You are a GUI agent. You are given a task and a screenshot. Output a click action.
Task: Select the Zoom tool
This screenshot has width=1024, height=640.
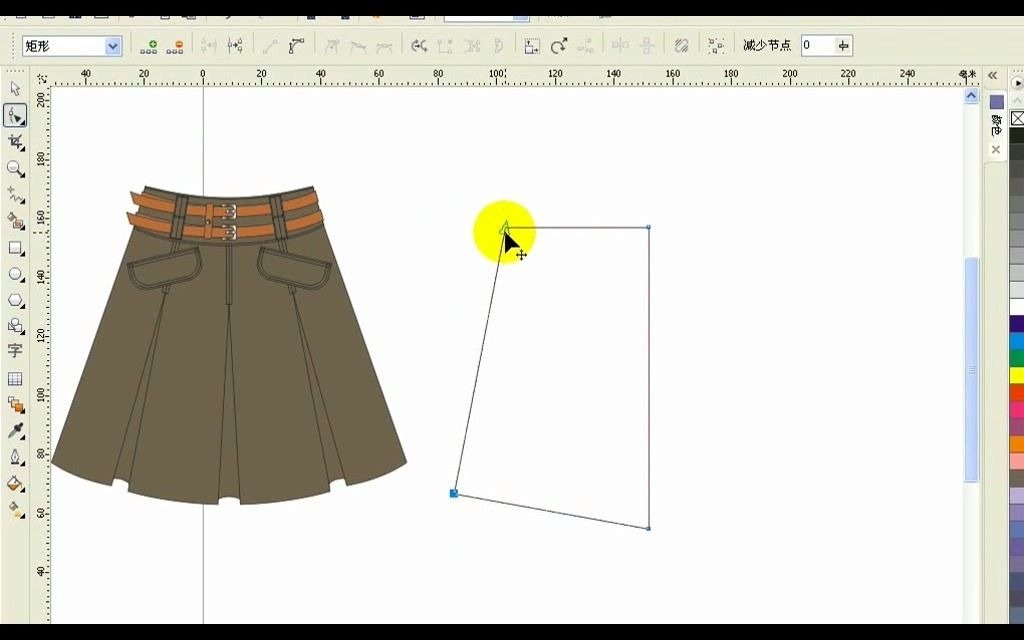[x=14, y=169]
